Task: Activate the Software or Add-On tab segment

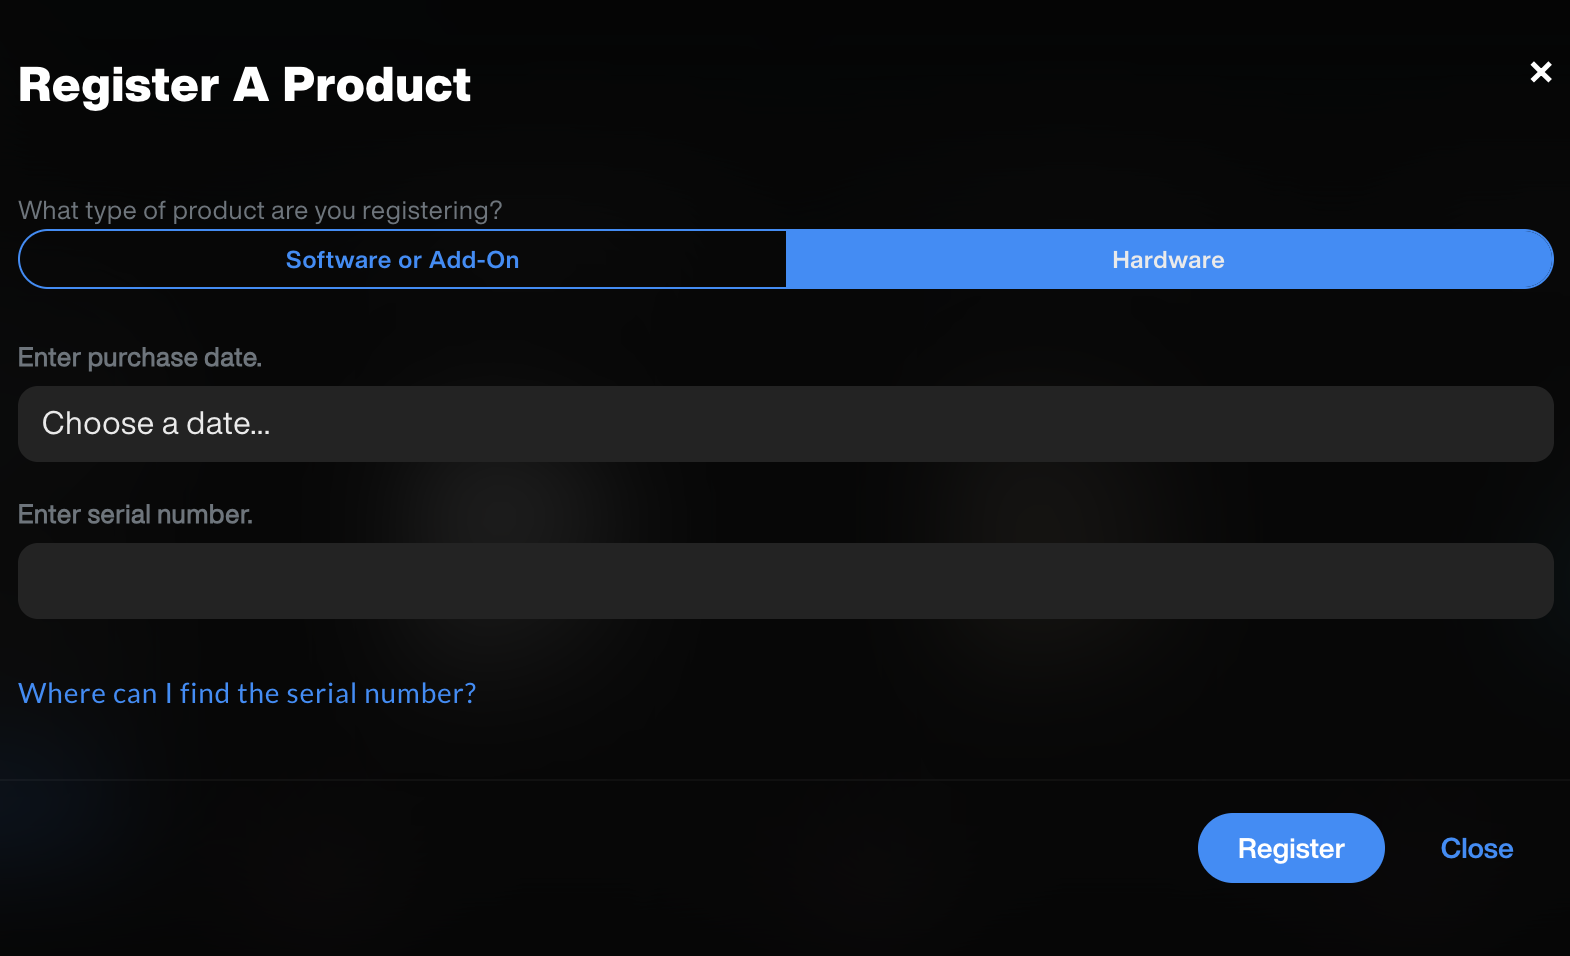Action: pyautogui.click(x=402, y=259)
